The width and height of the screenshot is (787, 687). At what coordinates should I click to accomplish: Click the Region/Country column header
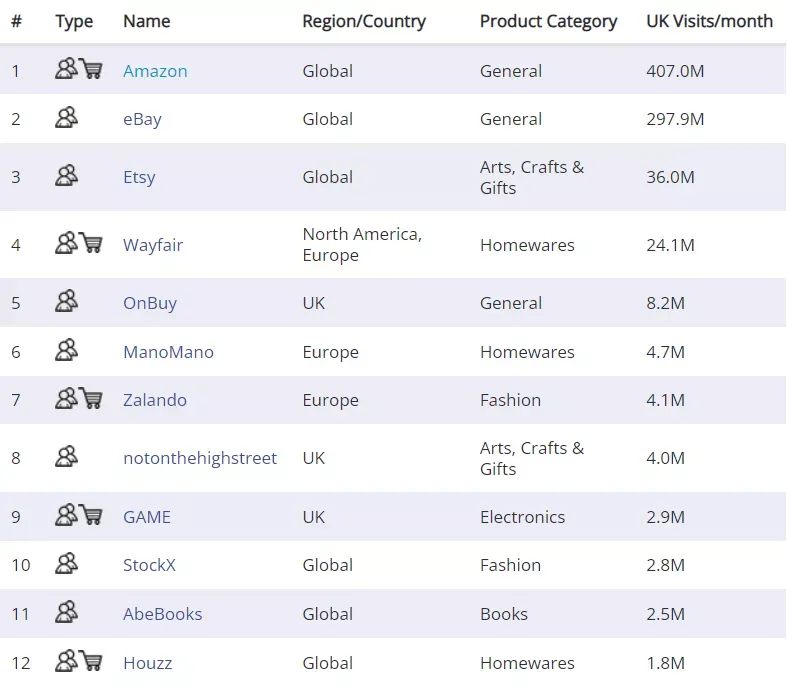(x=364, y=21)
